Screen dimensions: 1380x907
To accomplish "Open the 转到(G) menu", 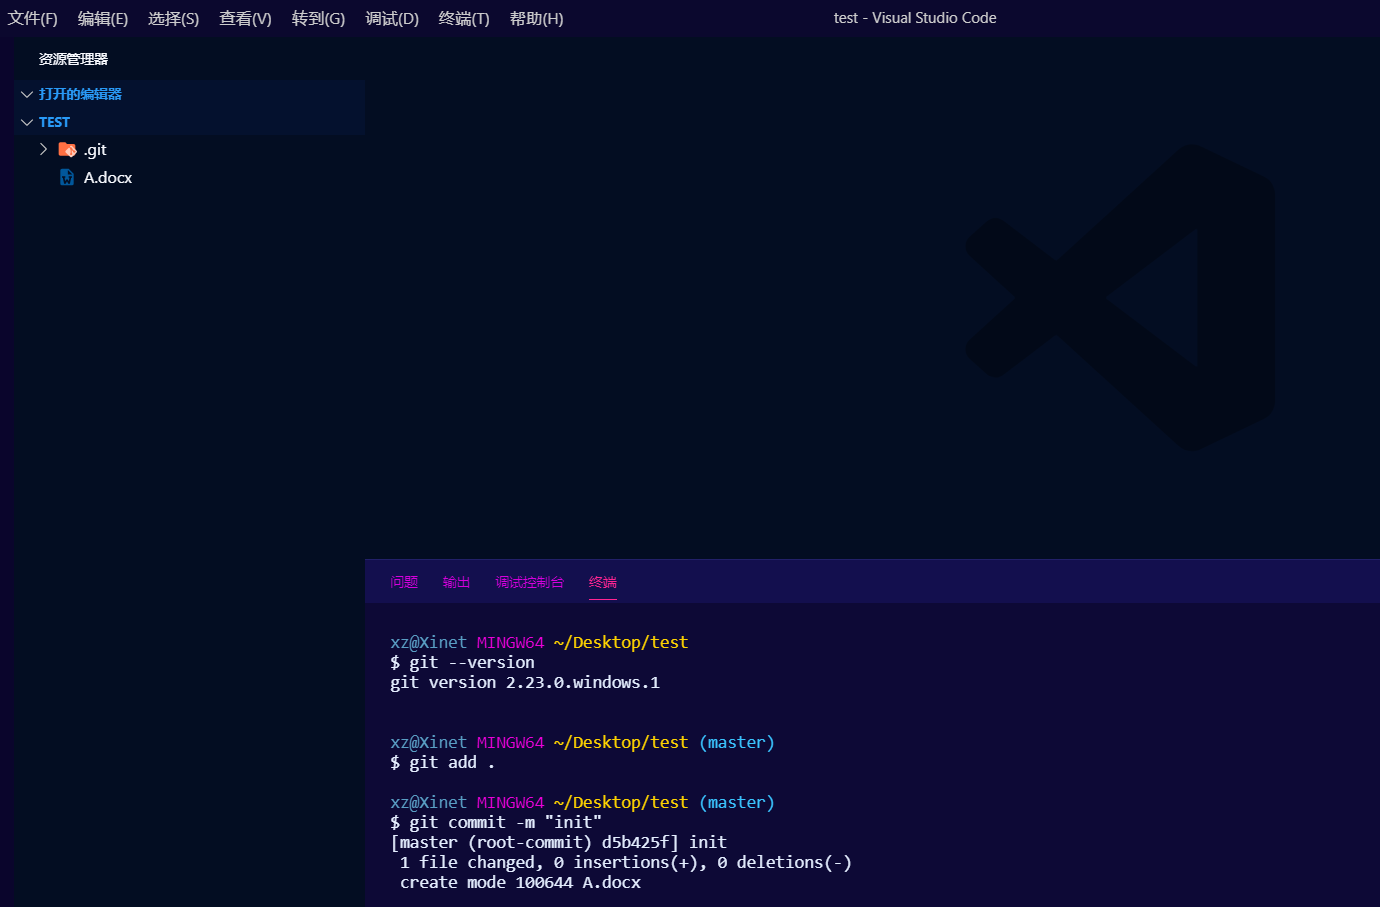I will coord(318,18).
